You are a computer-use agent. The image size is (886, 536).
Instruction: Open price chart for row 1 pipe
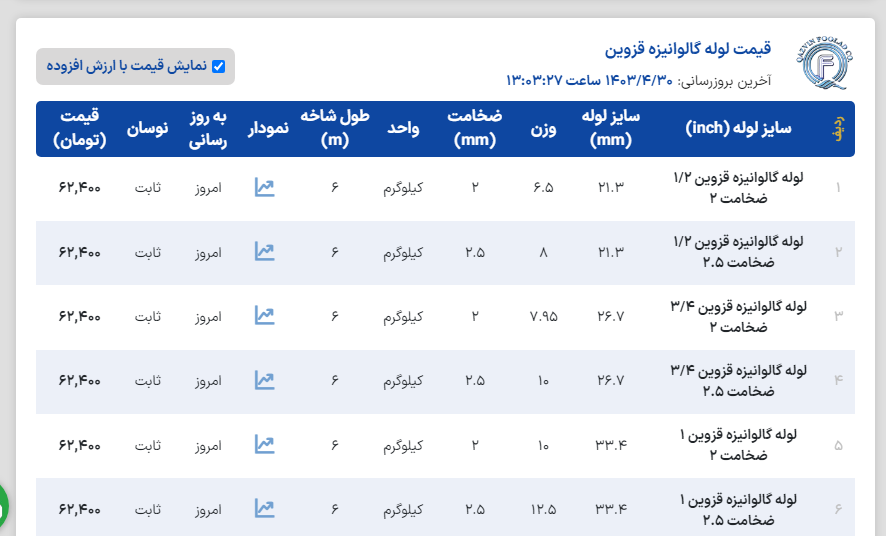(x=264, y=187)
